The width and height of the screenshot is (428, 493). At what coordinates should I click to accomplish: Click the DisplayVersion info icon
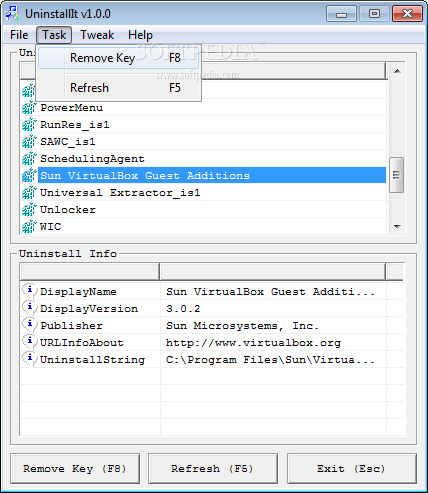click(x=29, y=308)
